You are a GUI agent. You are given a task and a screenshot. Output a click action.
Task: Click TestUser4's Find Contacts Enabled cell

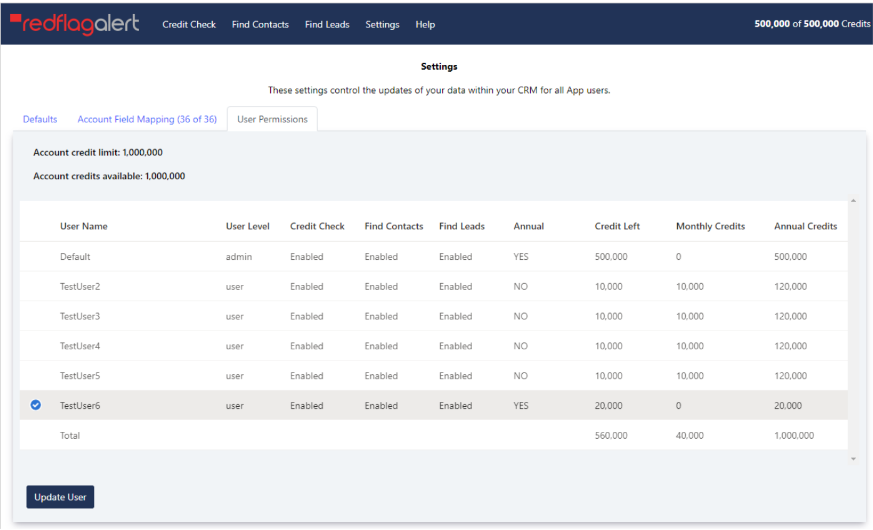381,346
